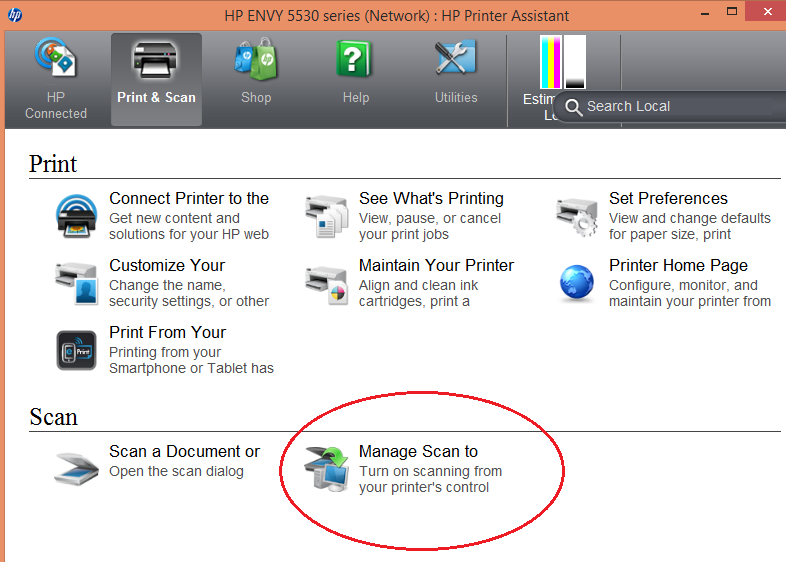Maximize the HP Printer Assistant window
The image size is (786, 562).
[732, 12]
